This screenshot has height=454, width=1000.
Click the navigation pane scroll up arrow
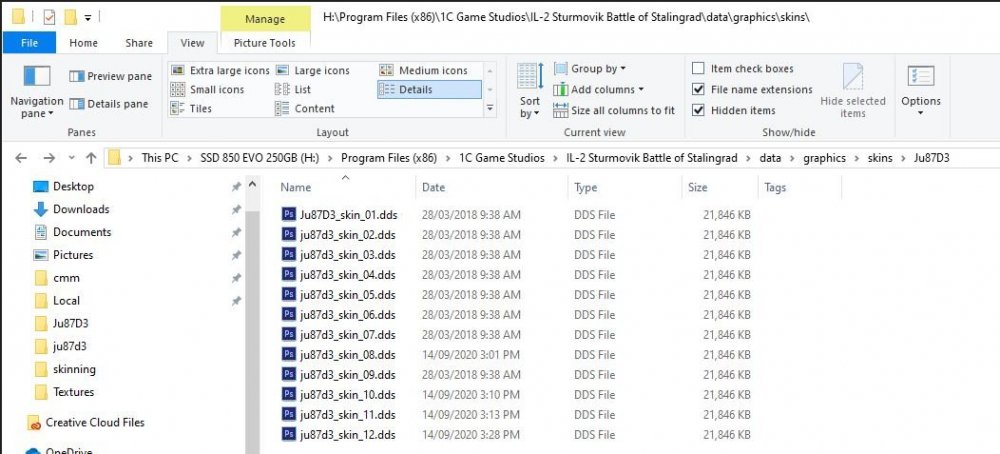coord(253,186)
